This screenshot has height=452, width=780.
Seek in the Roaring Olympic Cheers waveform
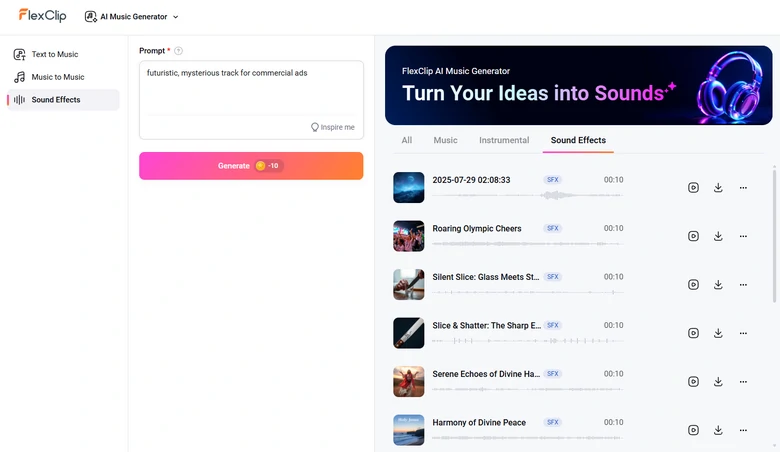[527, 244]
